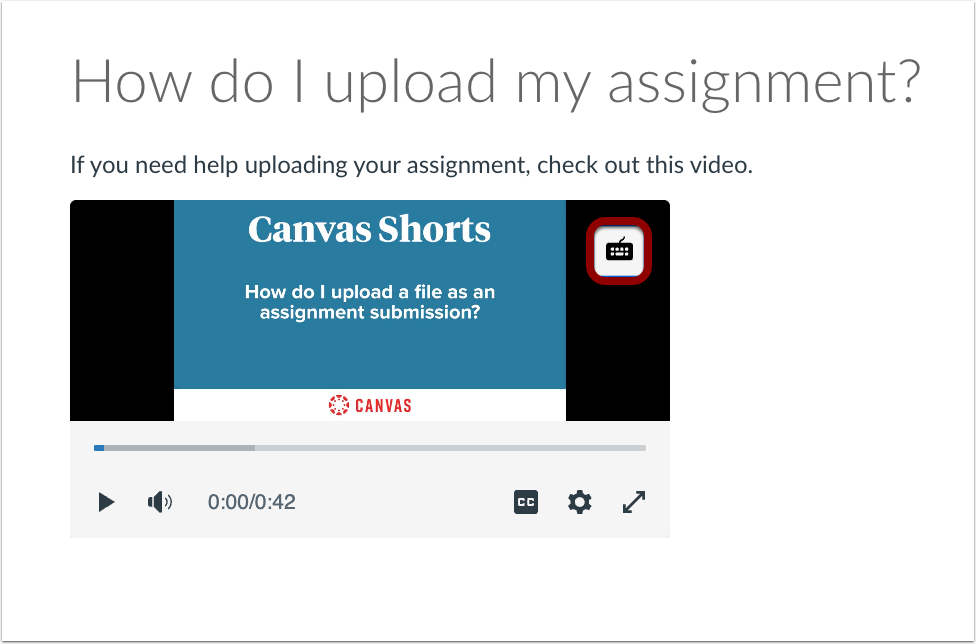The image size is (976, 644).
Task: Click the left black letterbox of video
Action: (x=121, y=310)
